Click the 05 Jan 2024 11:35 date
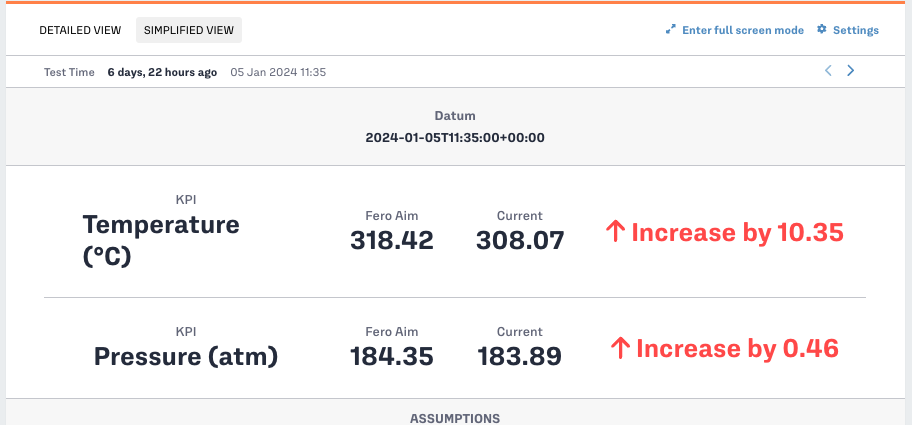Image resolution: width=912 pixels, height=425 pixels. 278,72
